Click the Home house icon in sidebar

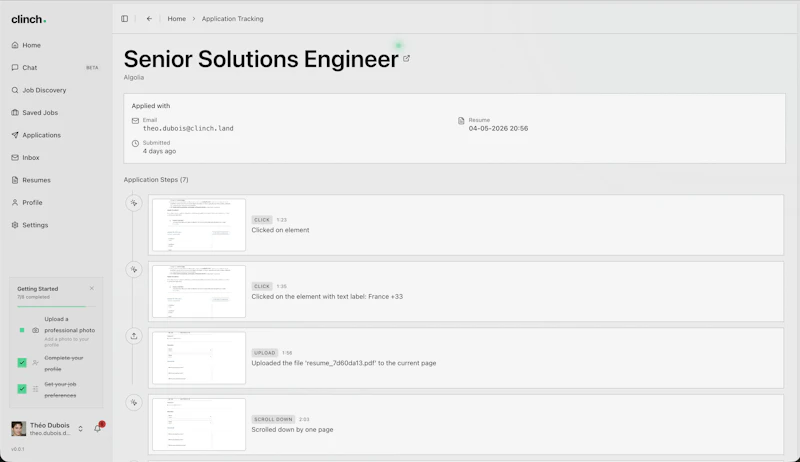[x=15, y=45]
